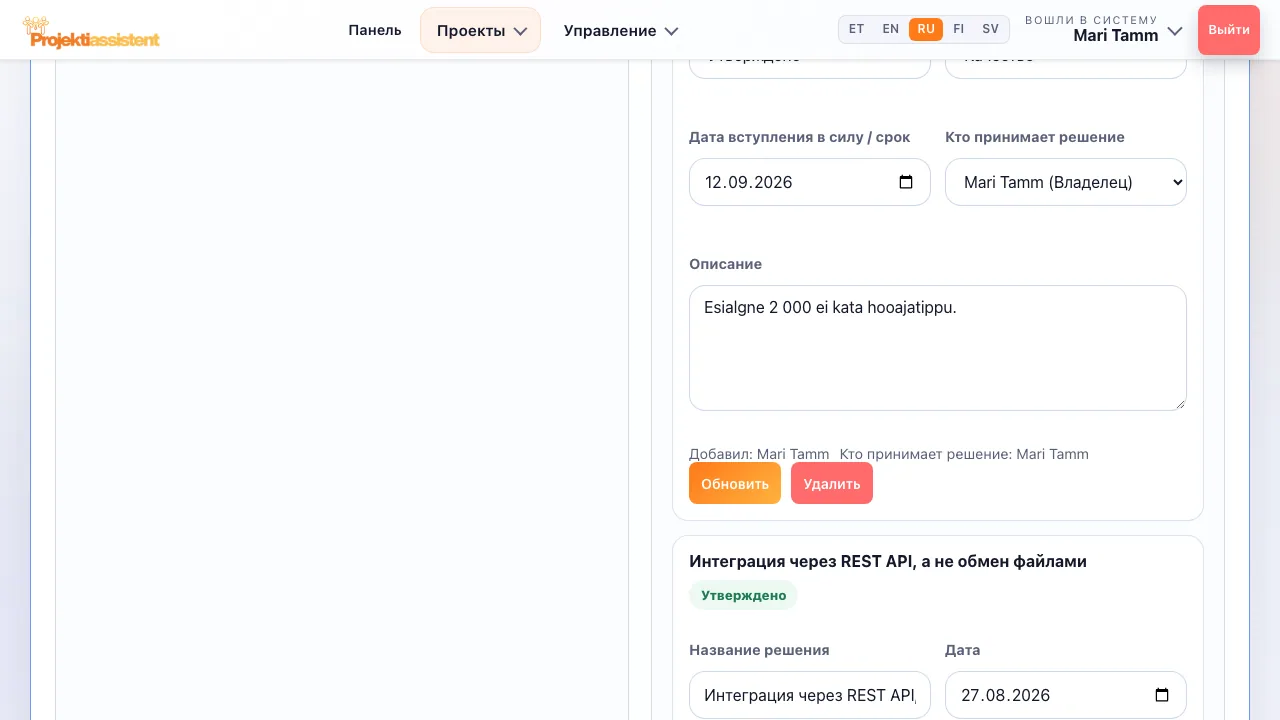Switch language to ET
The height and width of the screenshot is (720, 1280).
(857, 29)
